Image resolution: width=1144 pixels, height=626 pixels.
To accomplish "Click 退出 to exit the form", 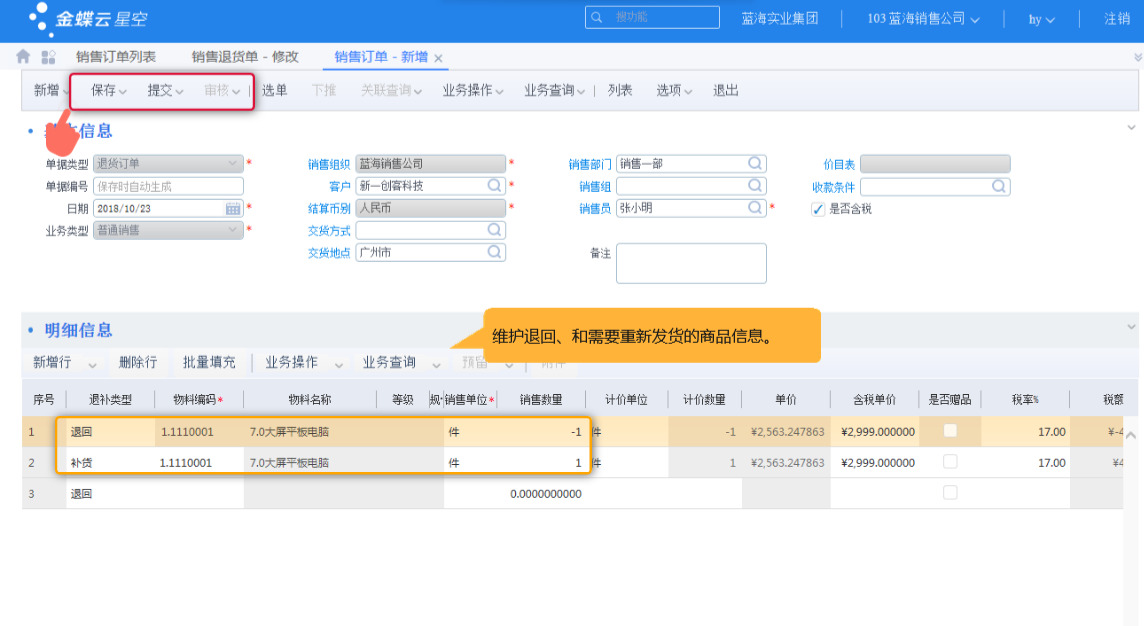I will click(x=725, y=90).
